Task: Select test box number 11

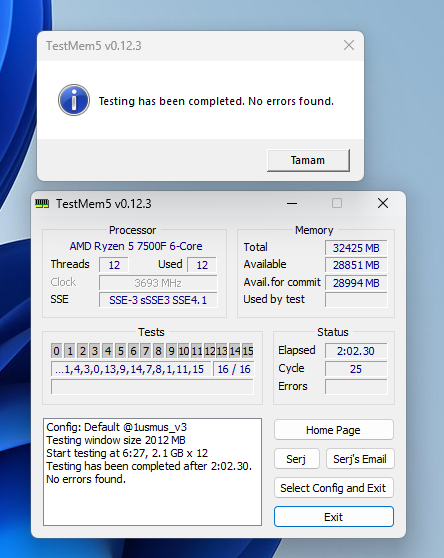Action: [196, 351]
